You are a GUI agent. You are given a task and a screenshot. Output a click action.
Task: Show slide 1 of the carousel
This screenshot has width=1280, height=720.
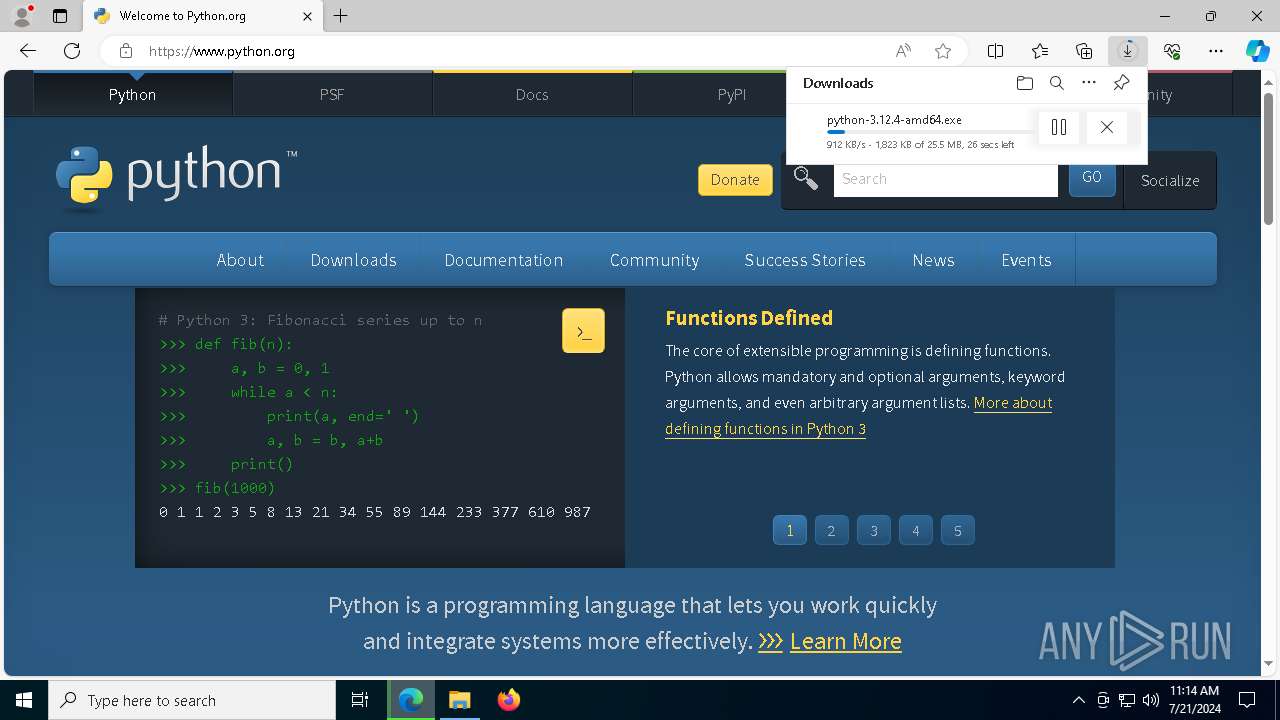point(790,530)
